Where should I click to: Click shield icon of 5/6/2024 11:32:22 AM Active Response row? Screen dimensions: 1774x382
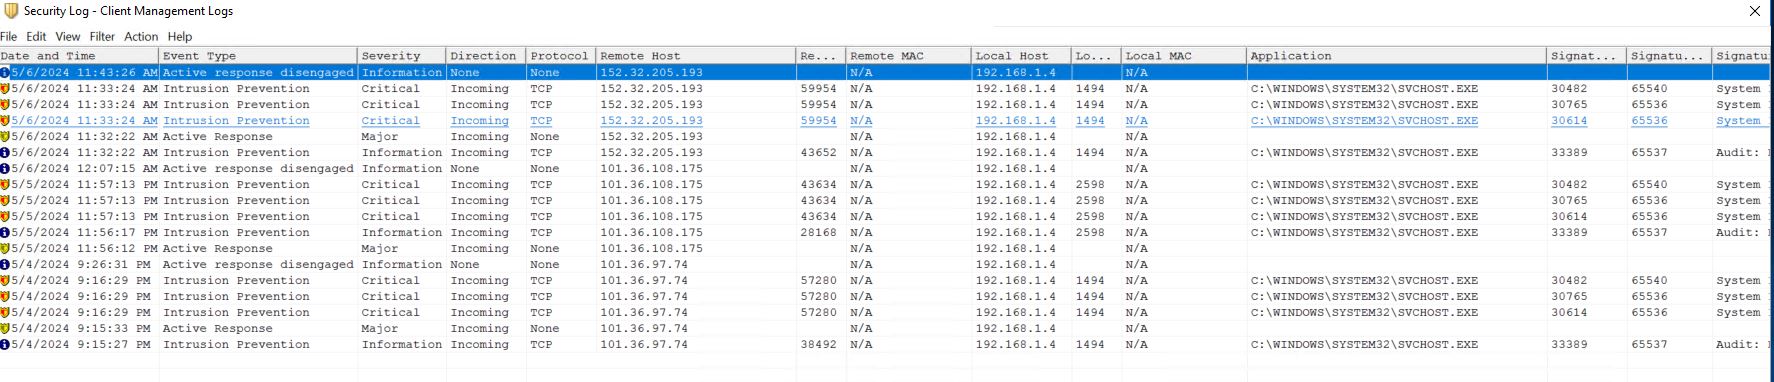point(5,137)
